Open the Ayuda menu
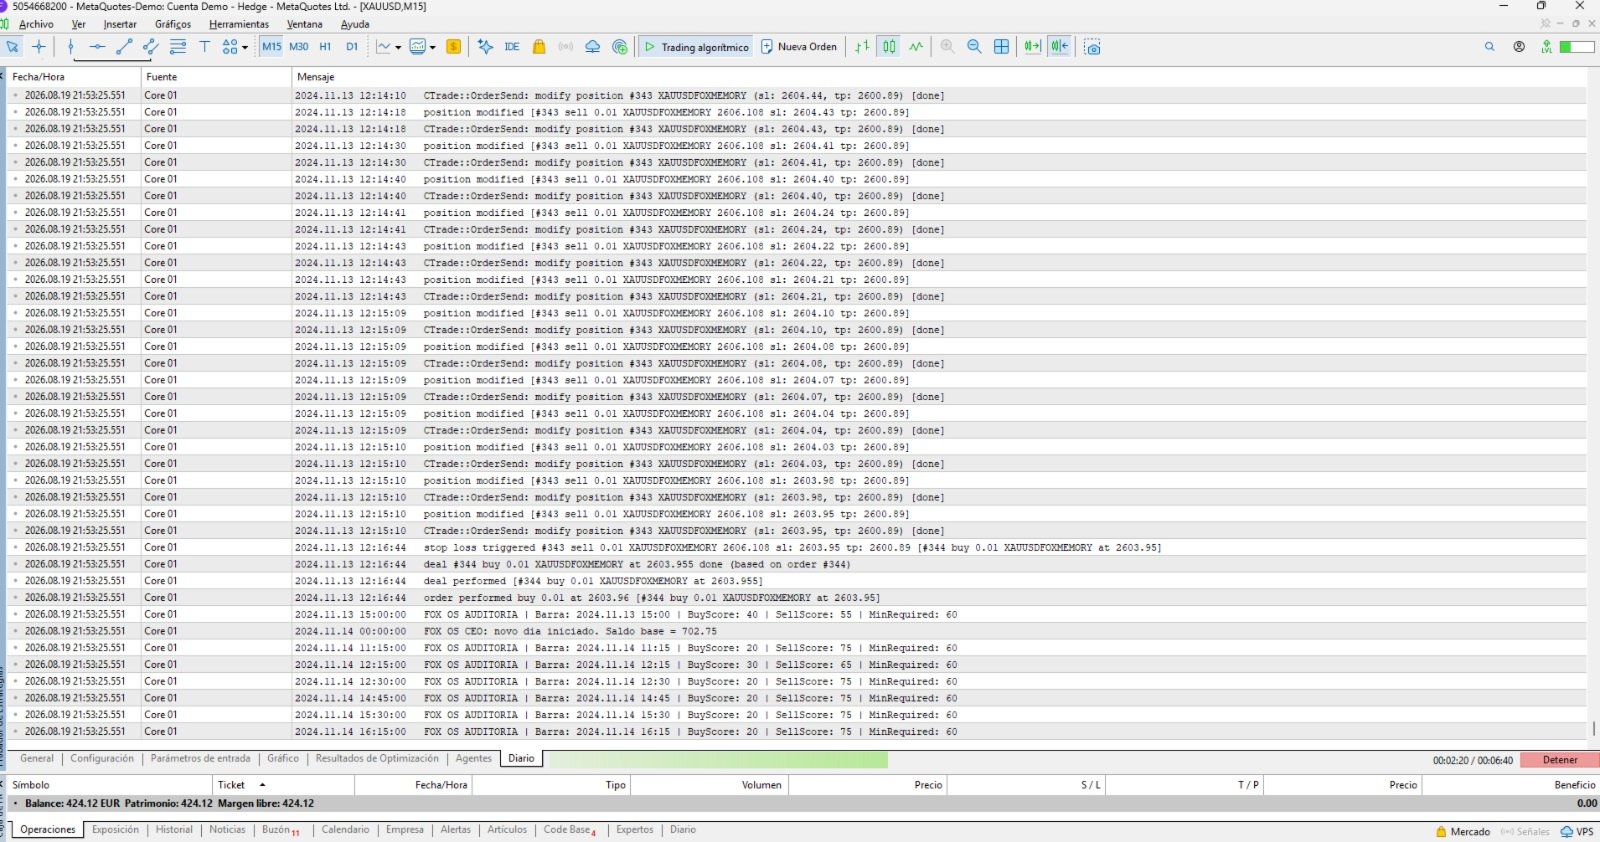Image resolution: width=1600 pixels, height=842 pixels. [x=355, y=24]
